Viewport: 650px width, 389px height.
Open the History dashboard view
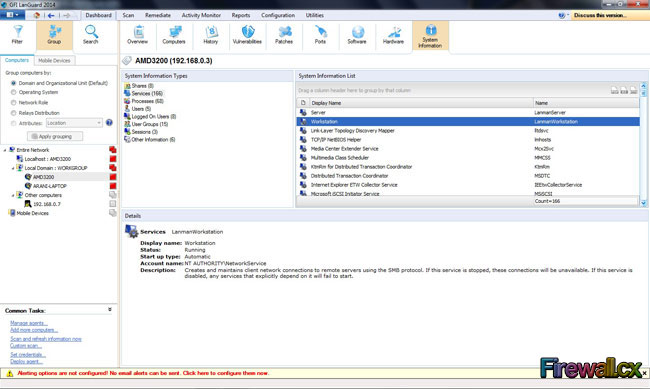[x=211, y=35]
